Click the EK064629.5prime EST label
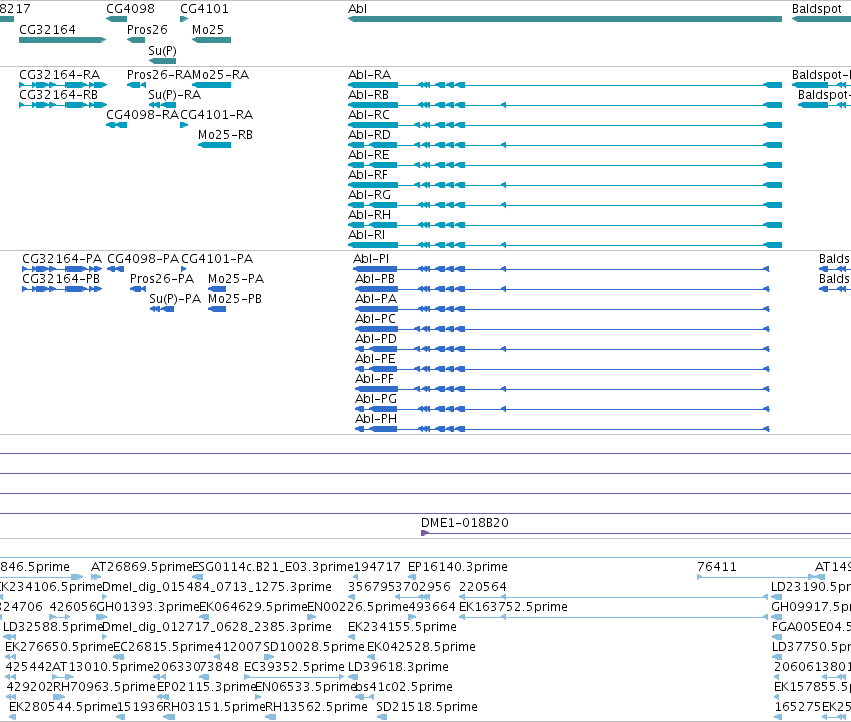851x722 pixels. coord(253,607)
